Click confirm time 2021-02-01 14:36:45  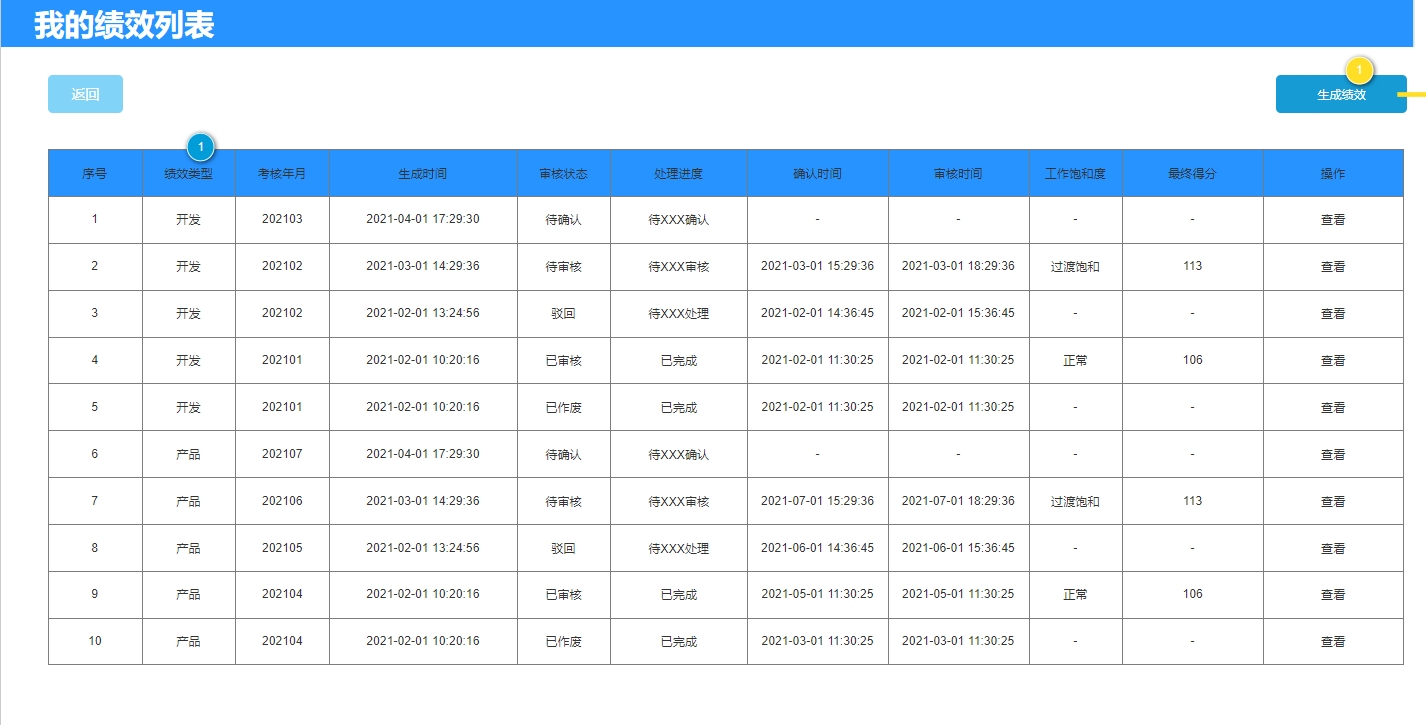(x=817, y=313)
